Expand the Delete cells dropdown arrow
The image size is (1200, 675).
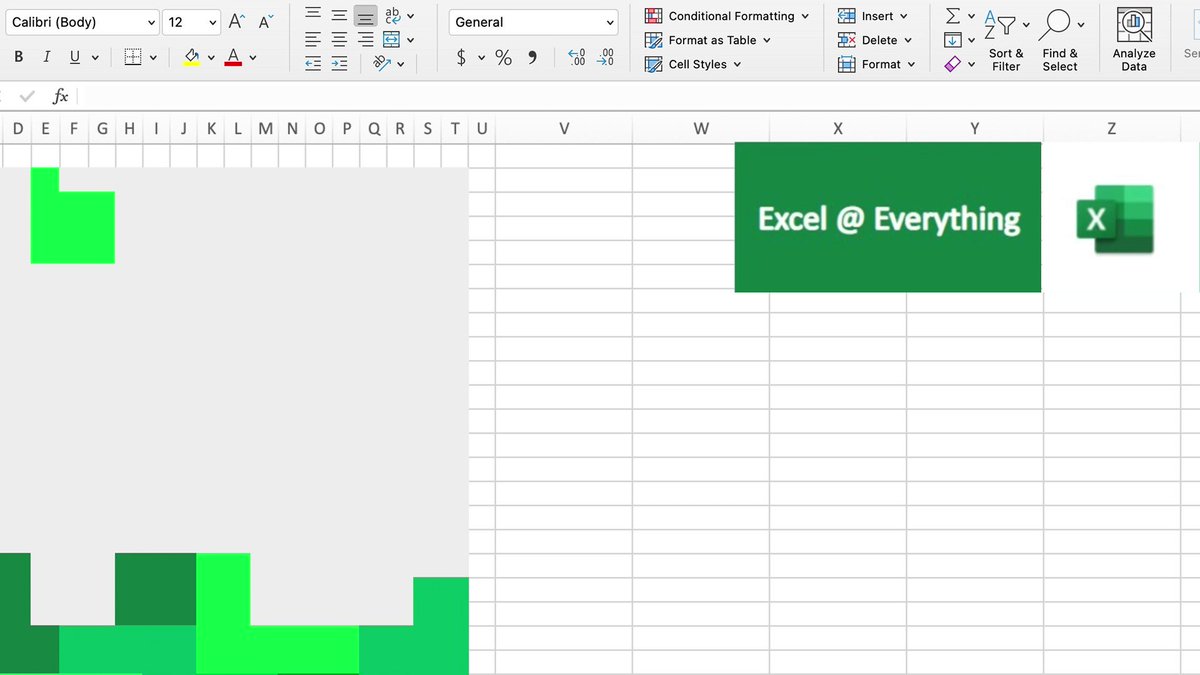(x=908, y=40)
